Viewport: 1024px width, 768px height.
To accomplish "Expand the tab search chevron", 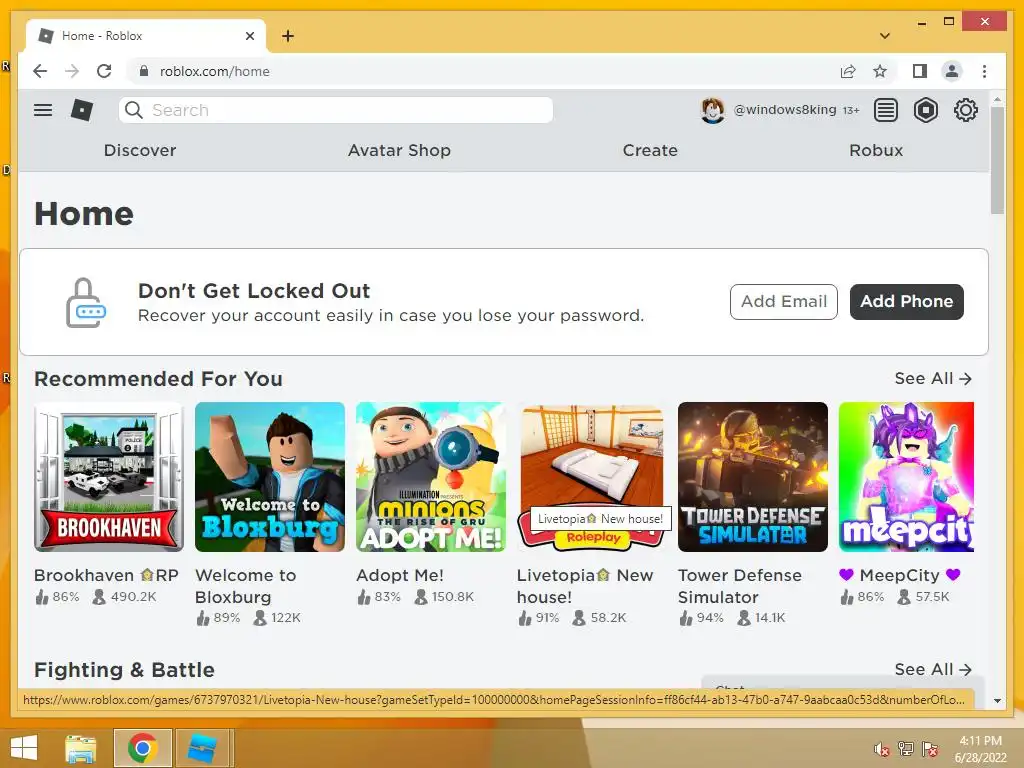I will pyautogui.click(x=885, y=36).
